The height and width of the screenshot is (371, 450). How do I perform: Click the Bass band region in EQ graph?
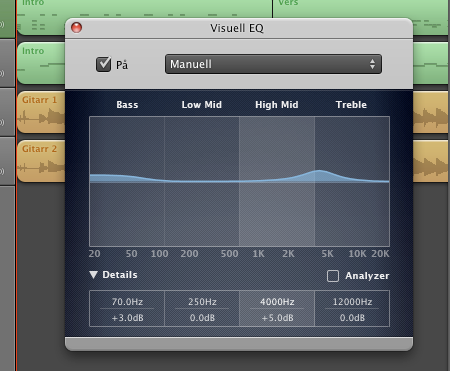pos(127,181)
